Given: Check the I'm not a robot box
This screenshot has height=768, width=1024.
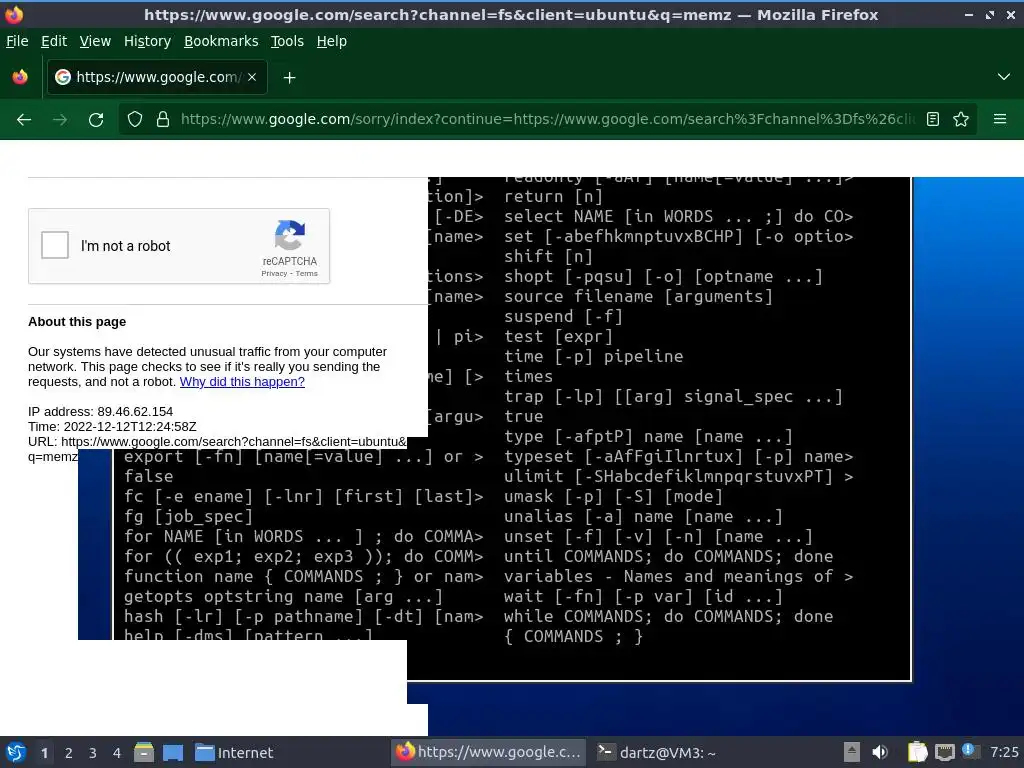Looking at the screenshot, I should [55, 246].
